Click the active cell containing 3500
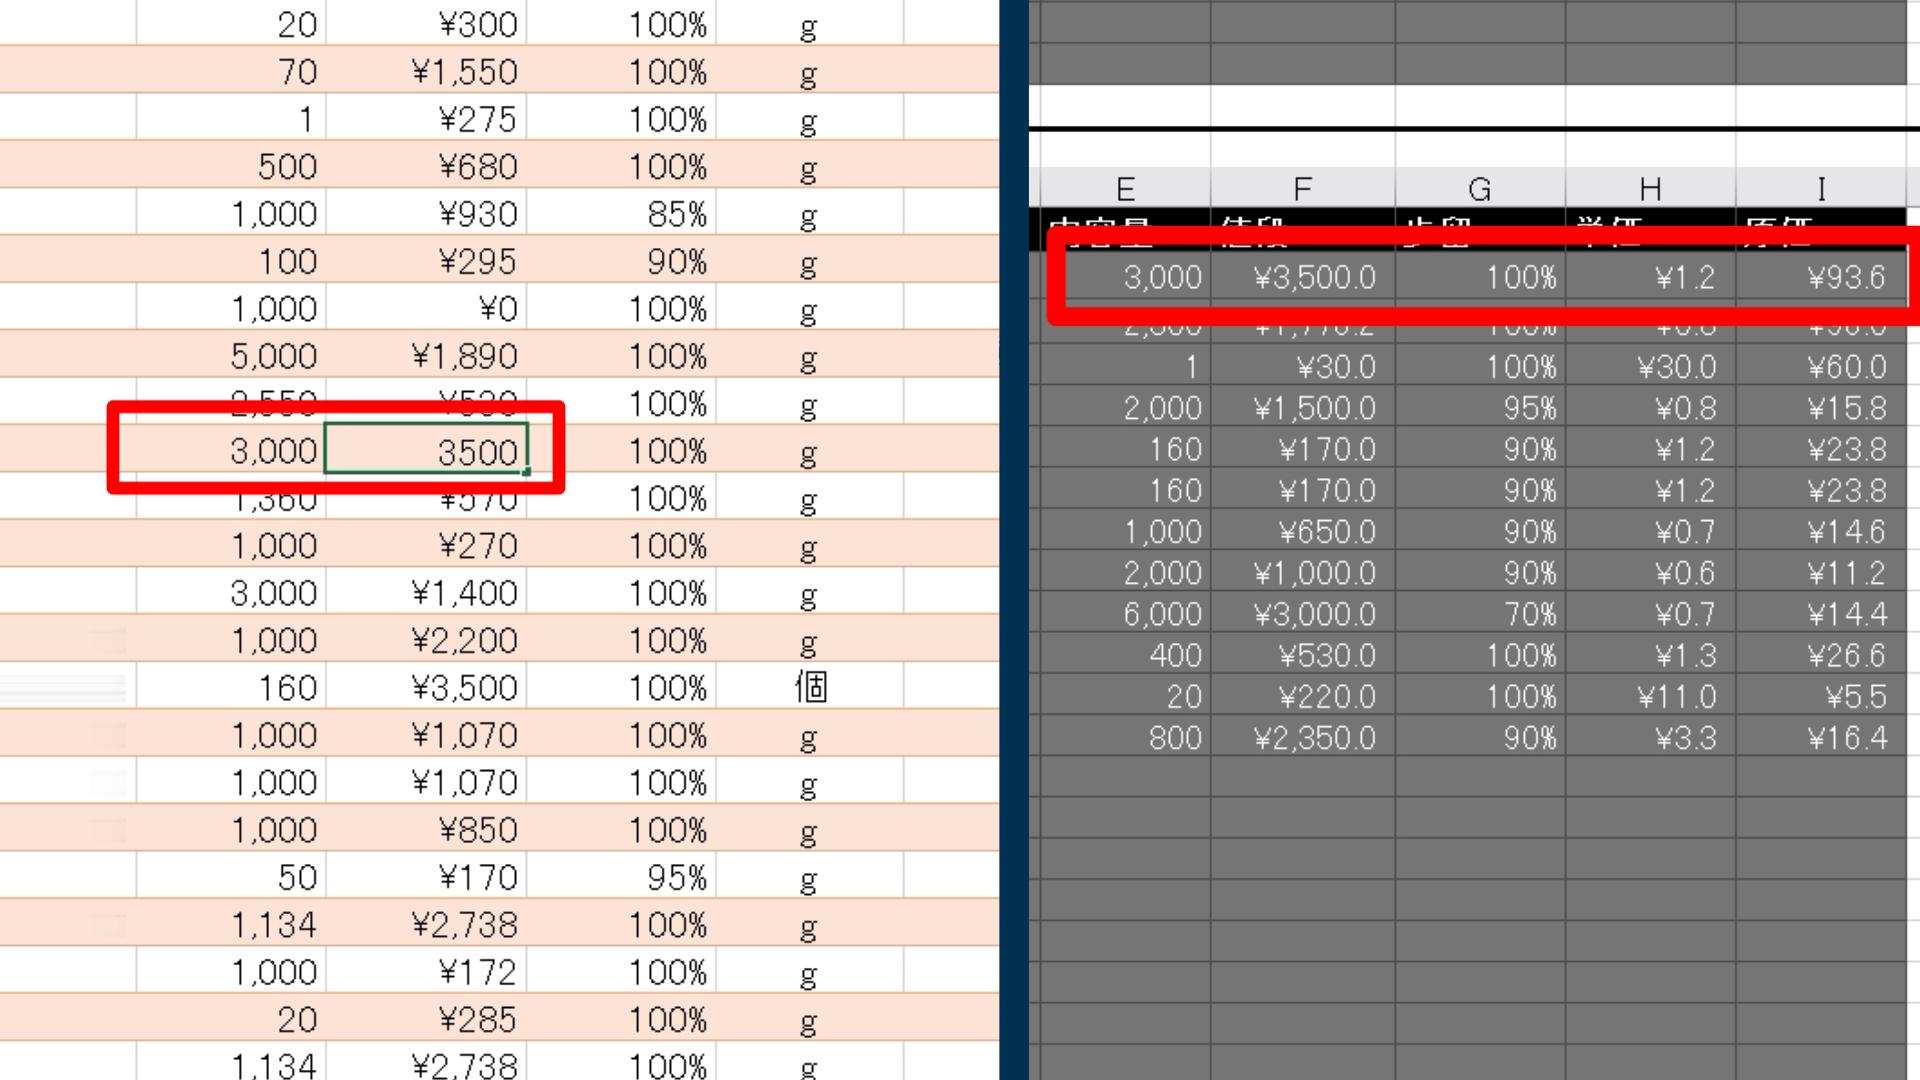 427,452
